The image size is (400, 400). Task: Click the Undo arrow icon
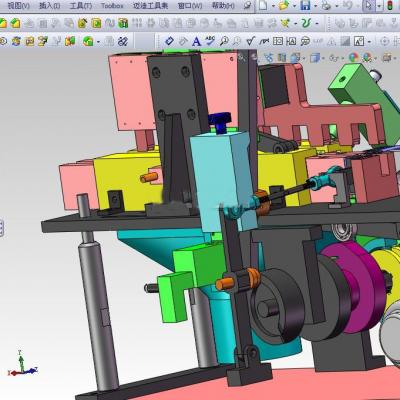[x=348, y=5]
